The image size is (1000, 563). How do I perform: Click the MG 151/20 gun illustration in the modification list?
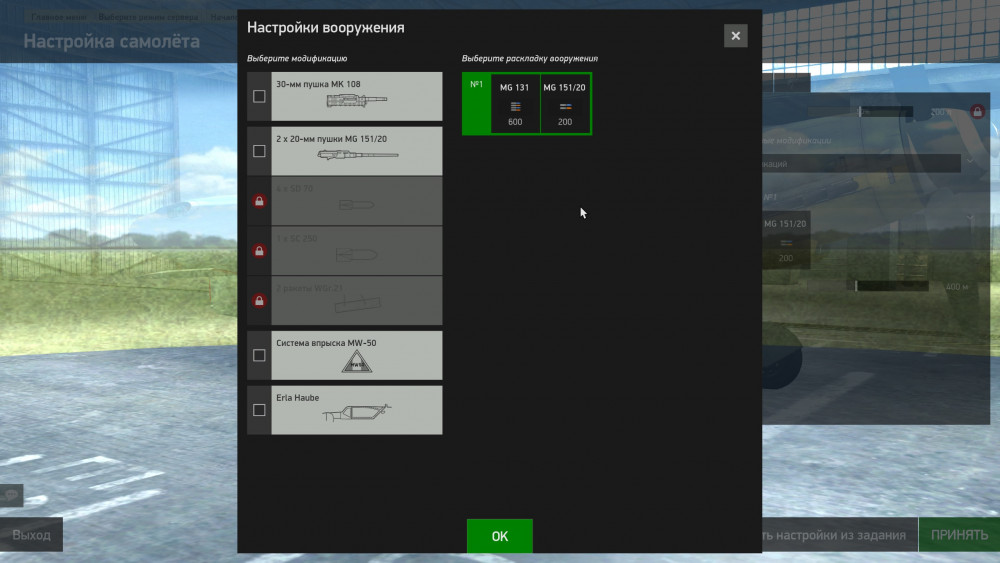tap(357, 155)
